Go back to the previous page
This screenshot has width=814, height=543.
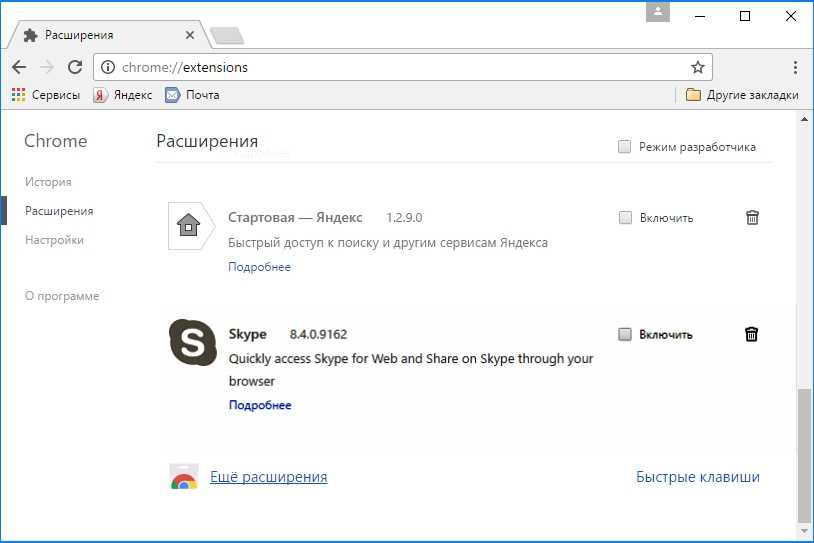pyautogui.click(x=18, y=67)
